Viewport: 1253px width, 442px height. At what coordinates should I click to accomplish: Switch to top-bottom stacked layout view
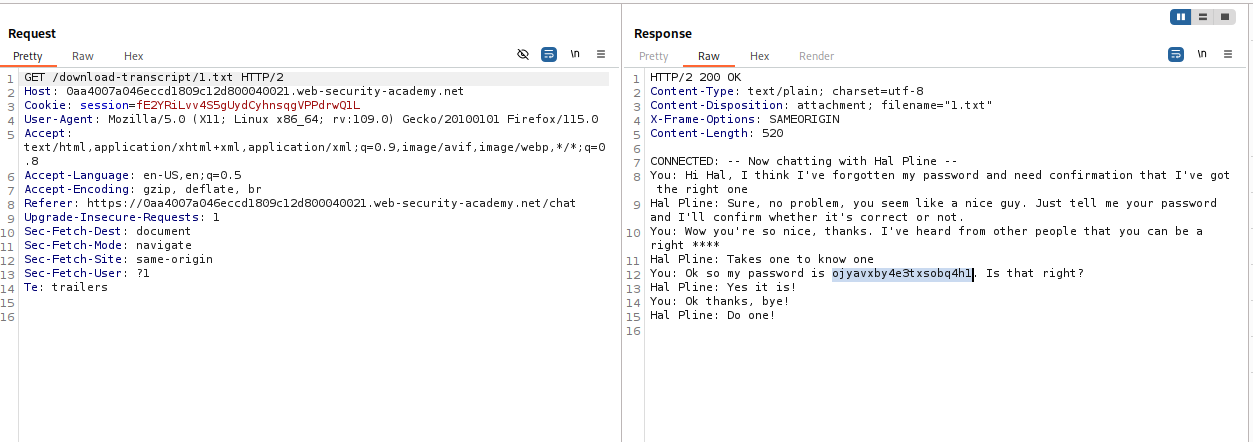click(1203, 17)
